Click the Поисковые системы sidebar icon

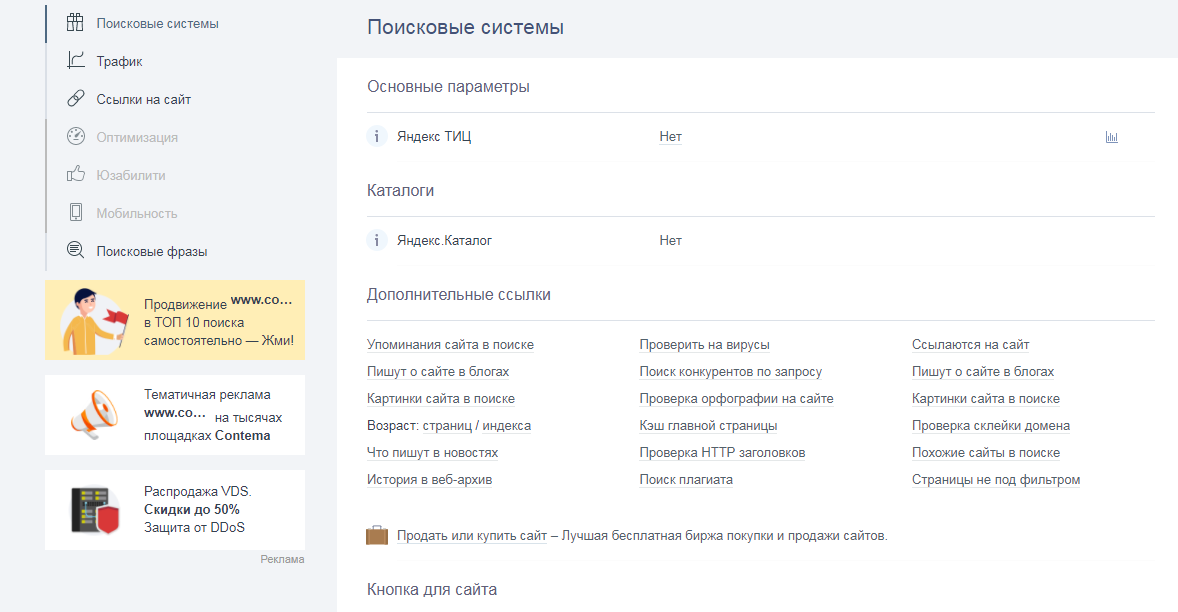point(75,23)
